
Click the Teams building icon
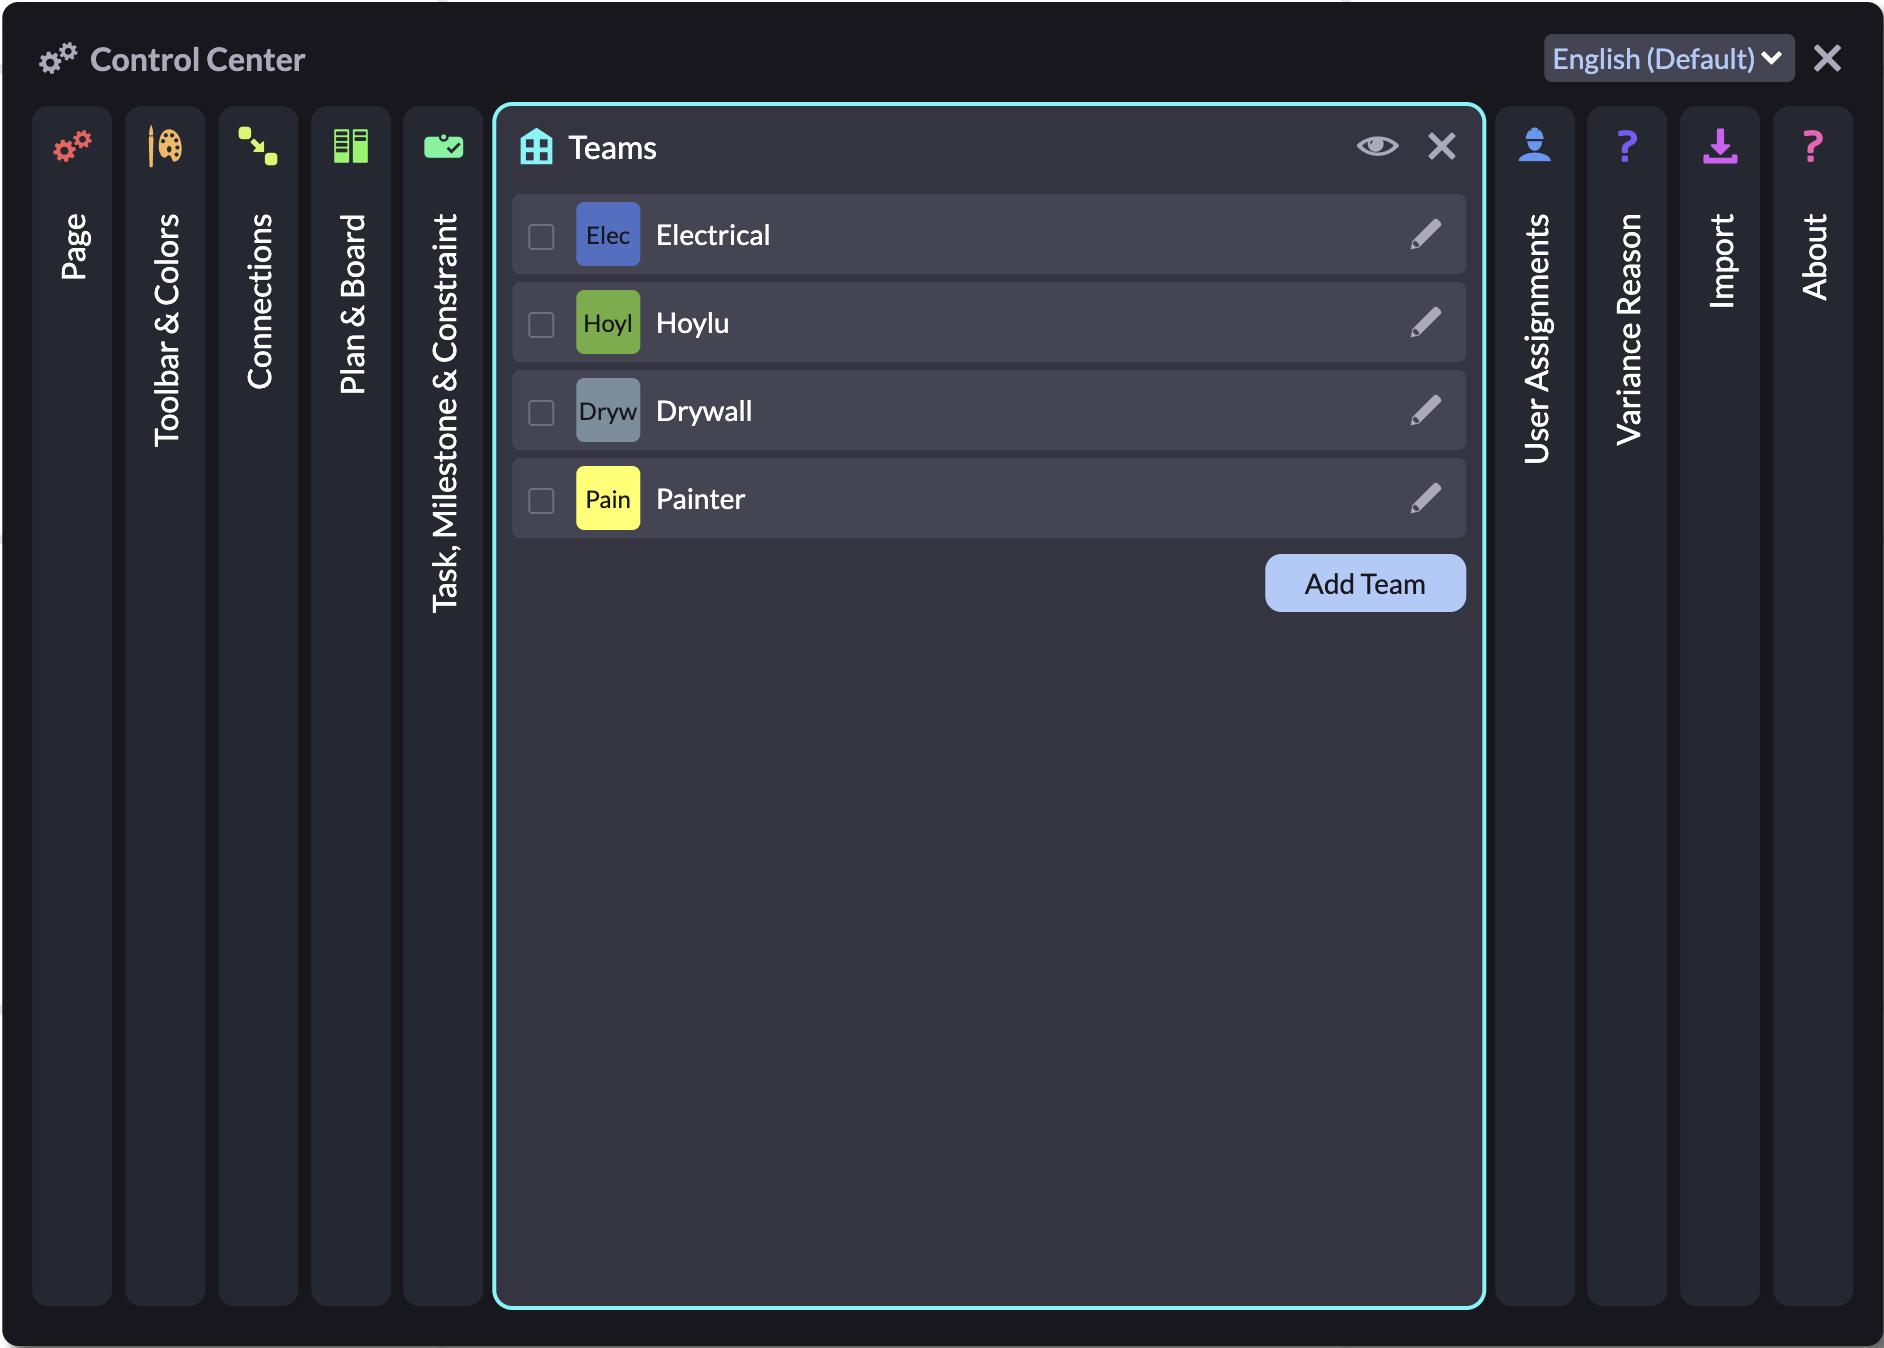pos(536,147)
